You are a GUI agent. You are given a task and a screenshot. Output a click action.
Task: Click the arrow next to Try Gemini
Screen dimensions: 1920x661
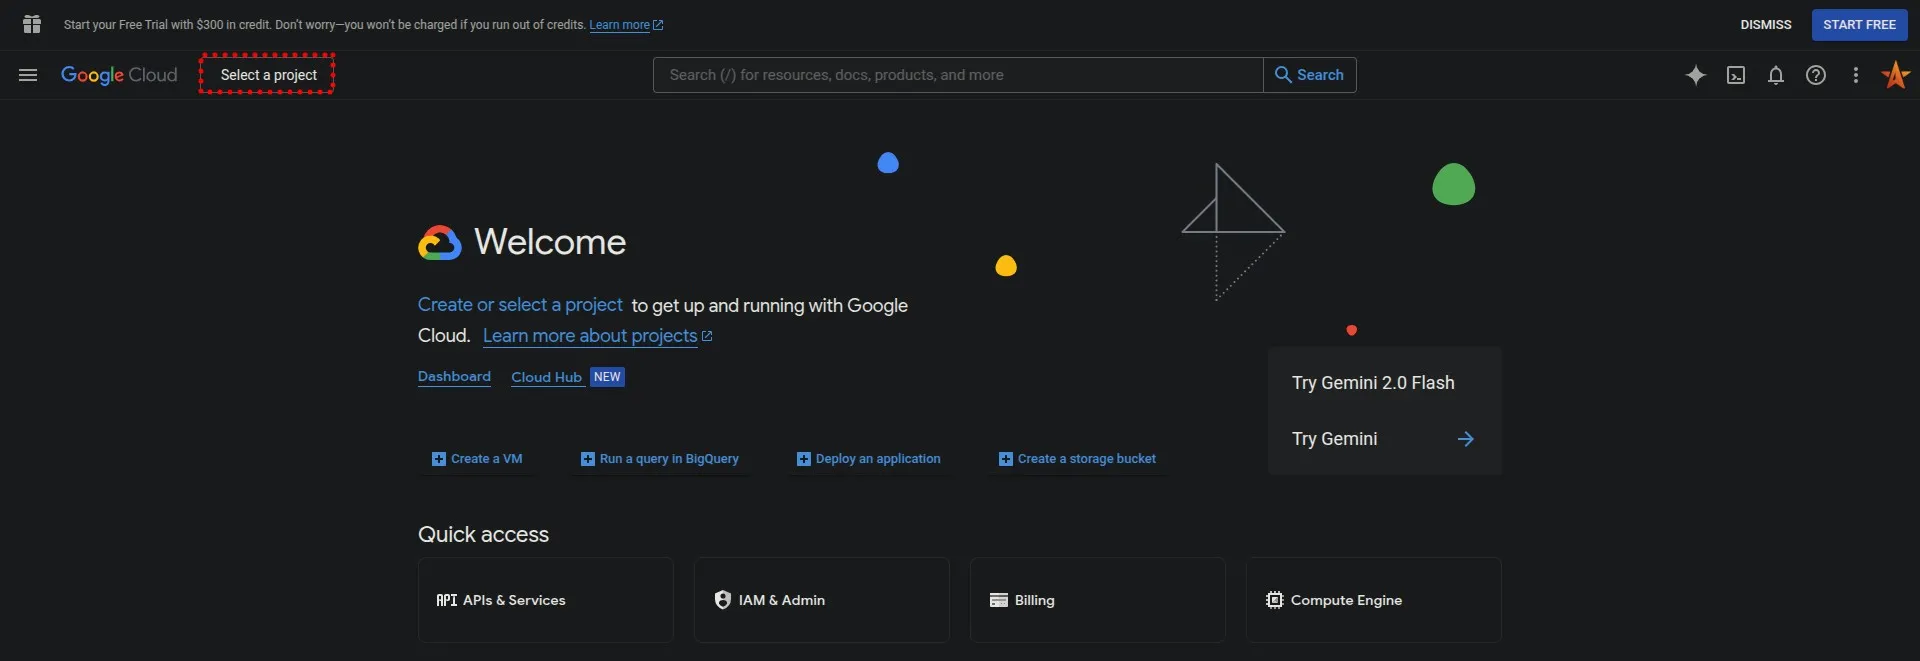(1466, 439)
